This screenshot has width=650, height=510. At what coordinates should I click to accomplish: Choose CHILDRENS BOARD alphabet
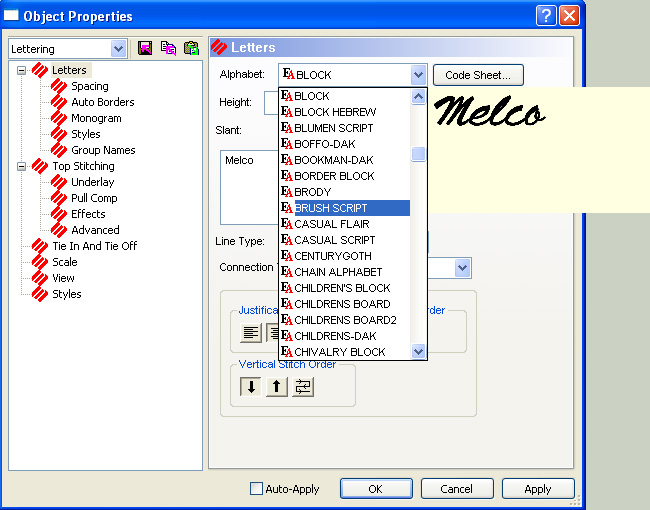click(x=345, y=304)
